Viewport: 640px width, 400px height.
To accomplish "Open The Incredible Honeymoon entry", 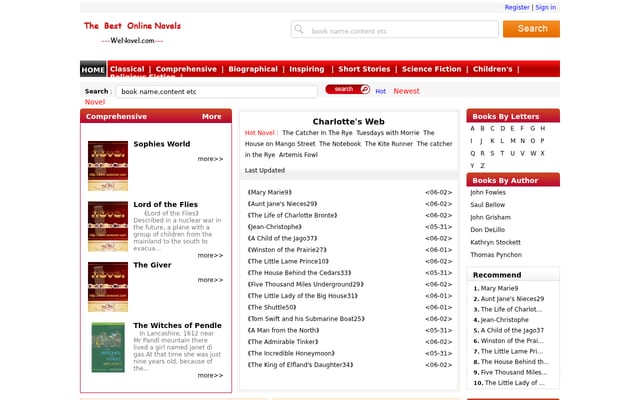I will (291, 353).
